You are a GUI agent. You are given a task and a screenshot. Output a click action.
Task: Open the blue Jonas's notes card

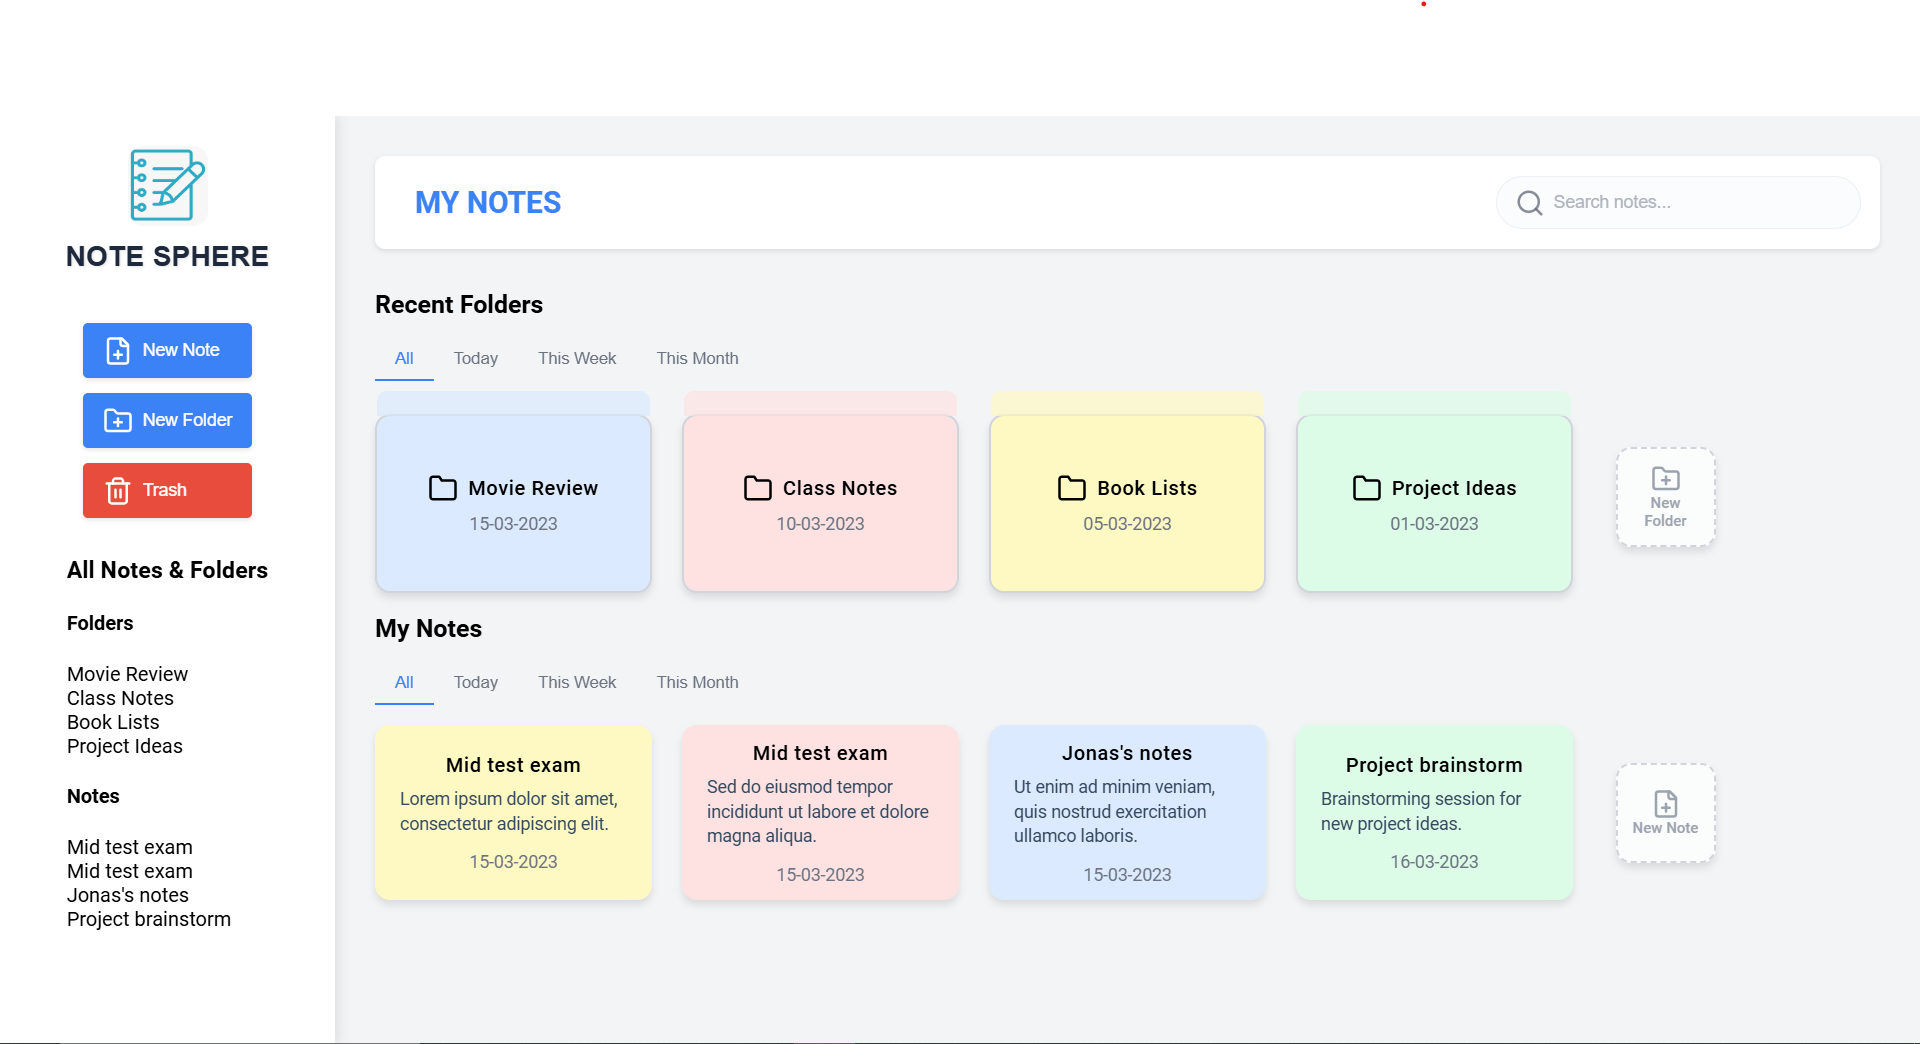1127,812
